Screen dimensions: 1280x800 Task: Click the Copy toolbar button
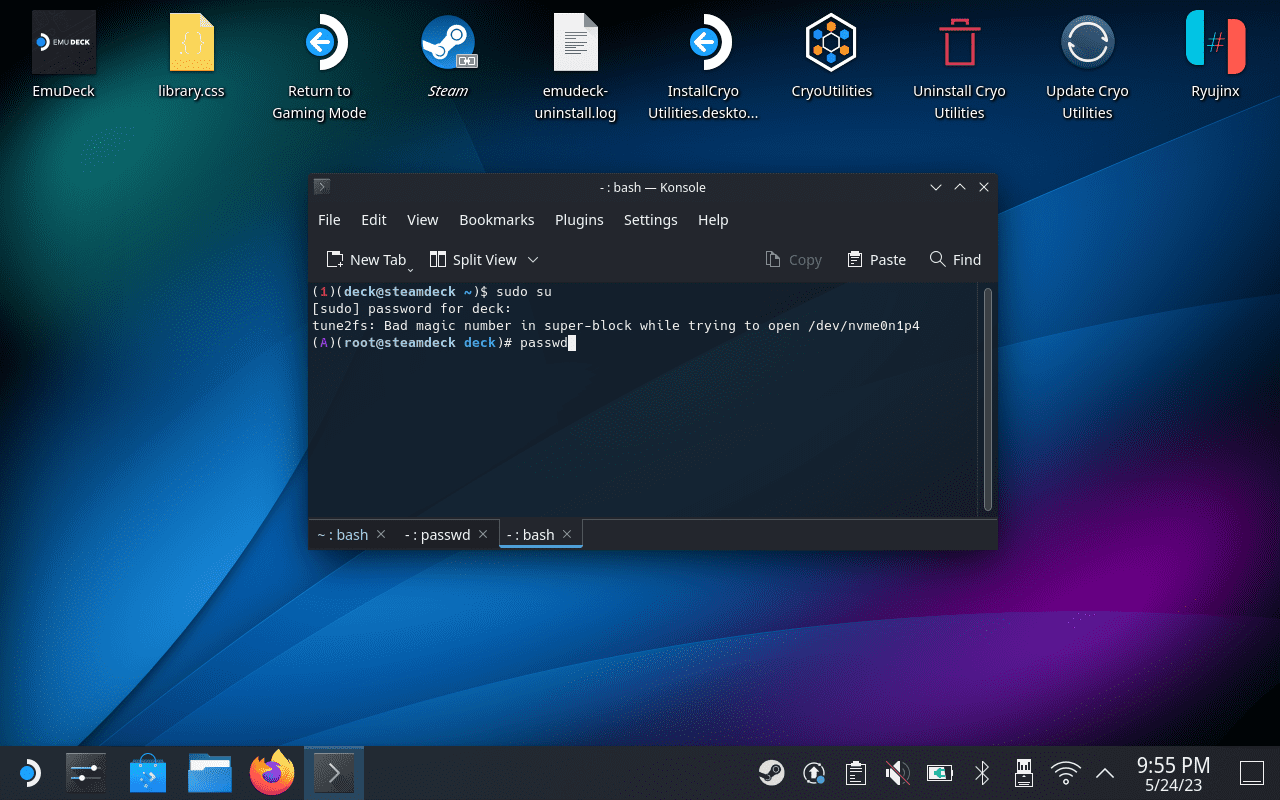click(x=793, y=260)
